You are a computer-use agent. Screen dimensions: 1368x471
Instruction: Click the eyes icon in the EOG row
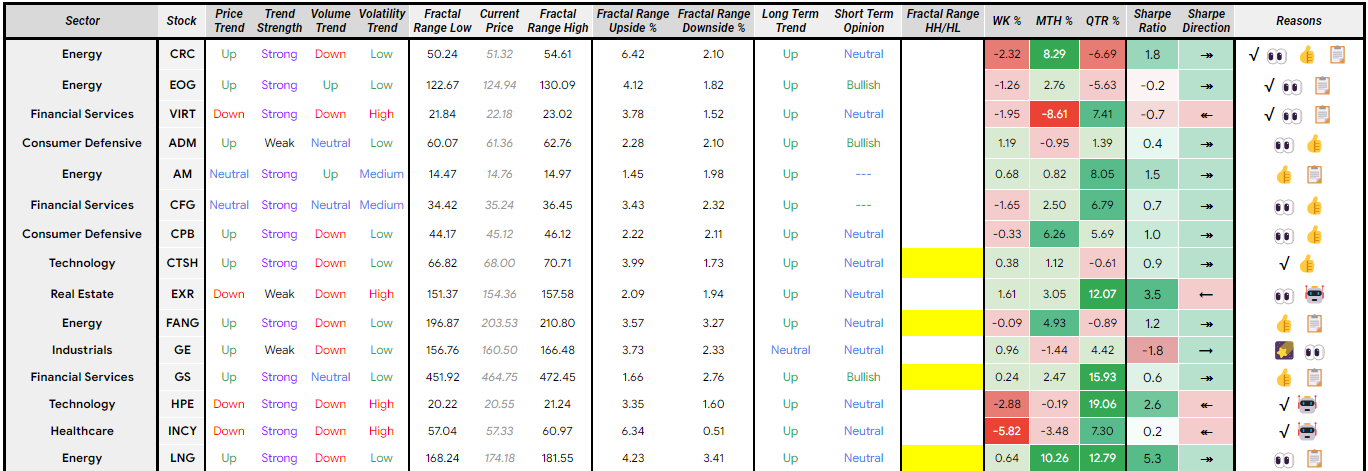click(x=1291, y=86)
